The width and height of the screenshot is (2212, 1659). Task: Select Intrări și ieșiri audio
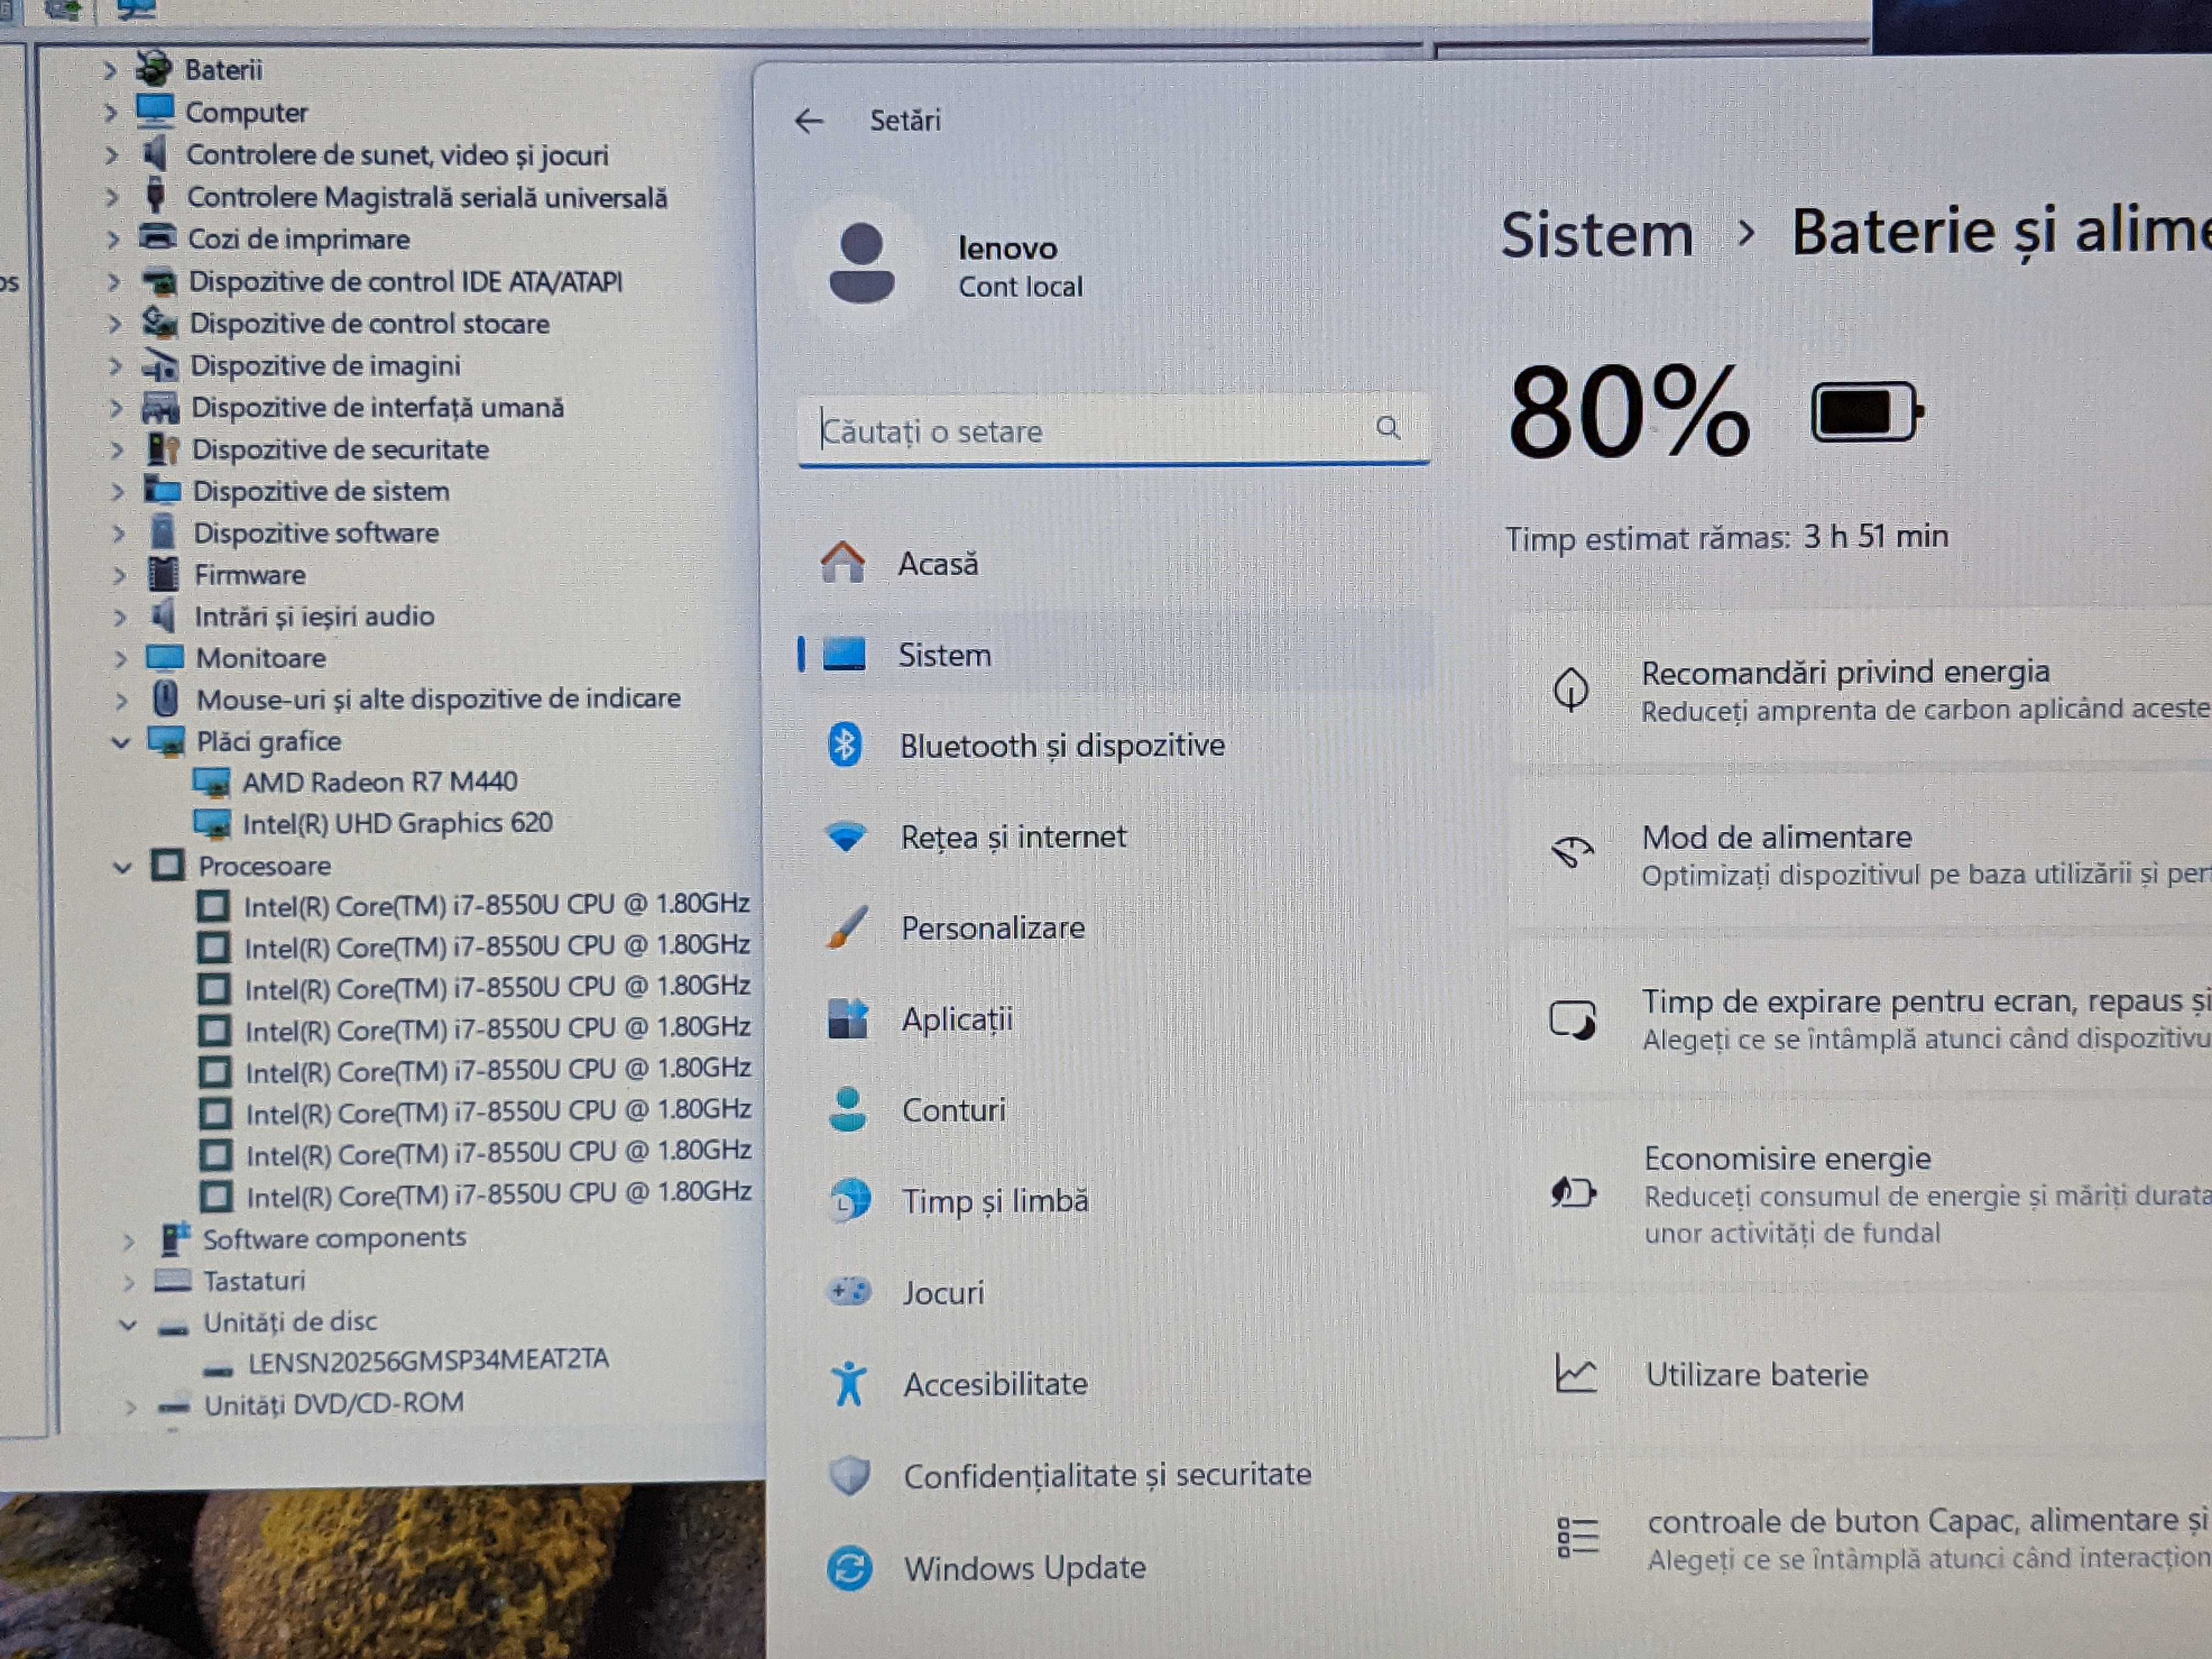314,616
